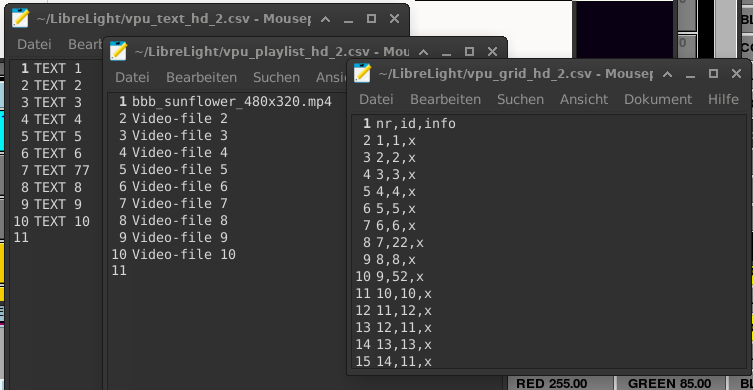Image resolution: width=753 pixels, height=390 pixels.
Task: Click the GREEN 85.00 value in background app
Action: pyautogui.click(x=669, y=384)
